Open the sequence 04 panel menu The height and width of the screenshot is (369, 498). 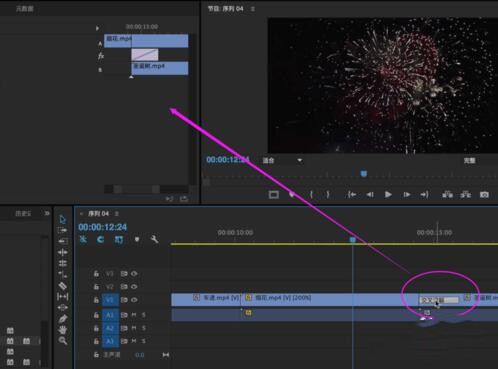(117, 214)
